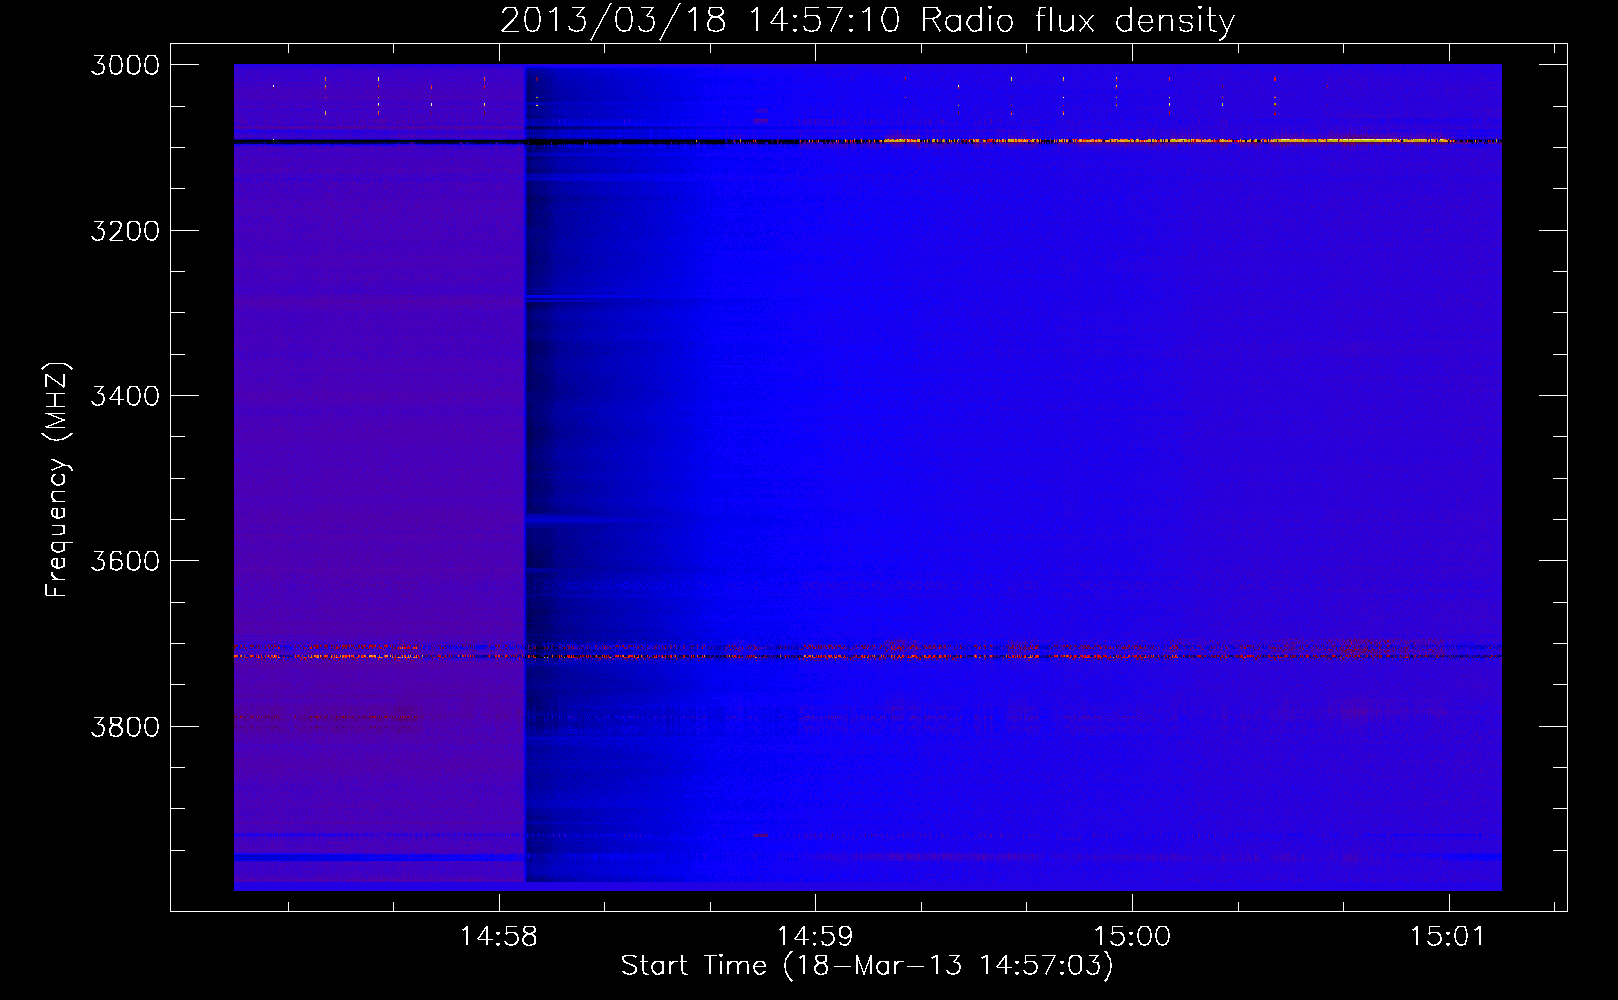The width and height of the screenshot is (1618, 1000).
Task: Click the 'Frequency (MHZ)' axis title
Action: [57, 480]
